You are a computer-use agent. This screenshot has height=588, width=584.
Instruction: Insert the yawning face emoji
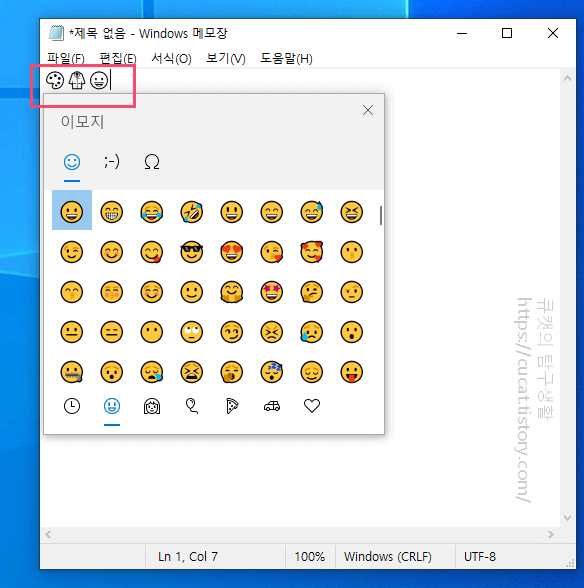point(232,372)
